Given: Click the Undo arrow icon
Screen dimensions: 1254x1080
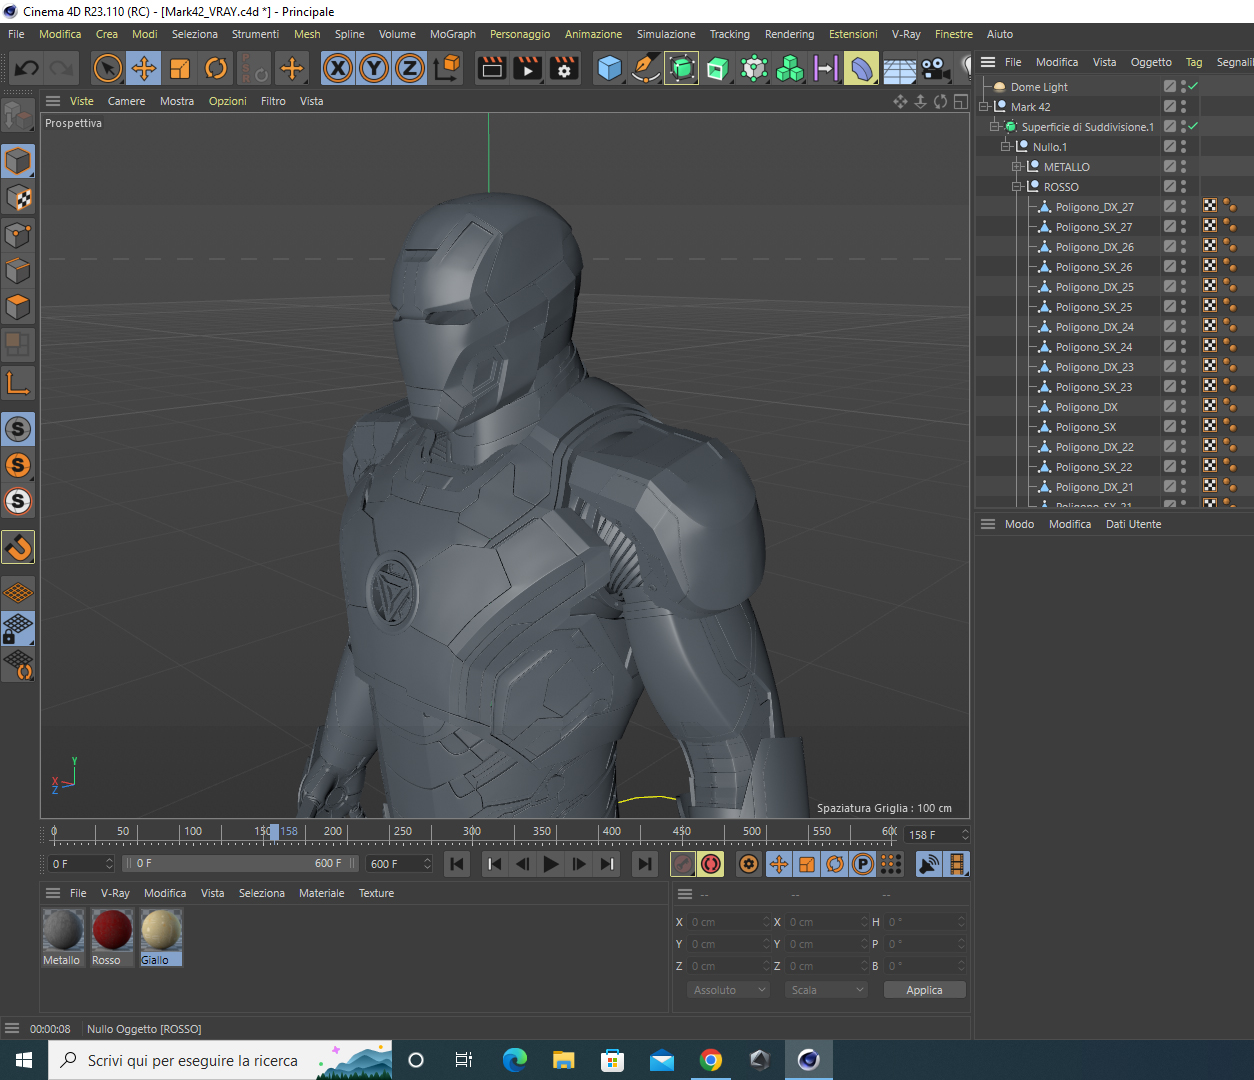Looking at the screenshot, I should pyautogui.click(x=27, y=68).
